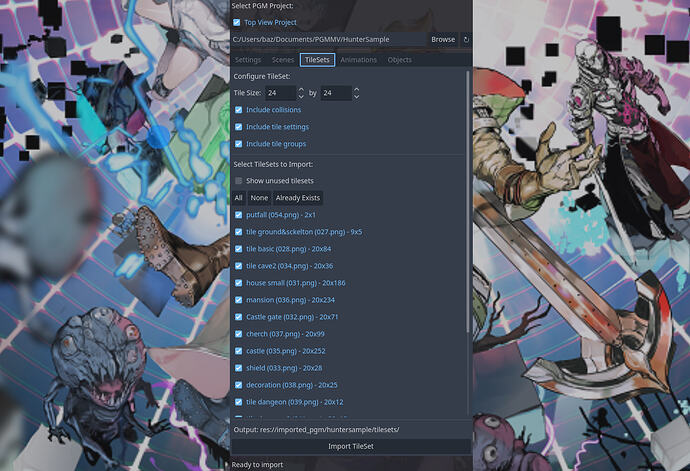Click the project path input field
690x471 pixels.
coord(329,40)
